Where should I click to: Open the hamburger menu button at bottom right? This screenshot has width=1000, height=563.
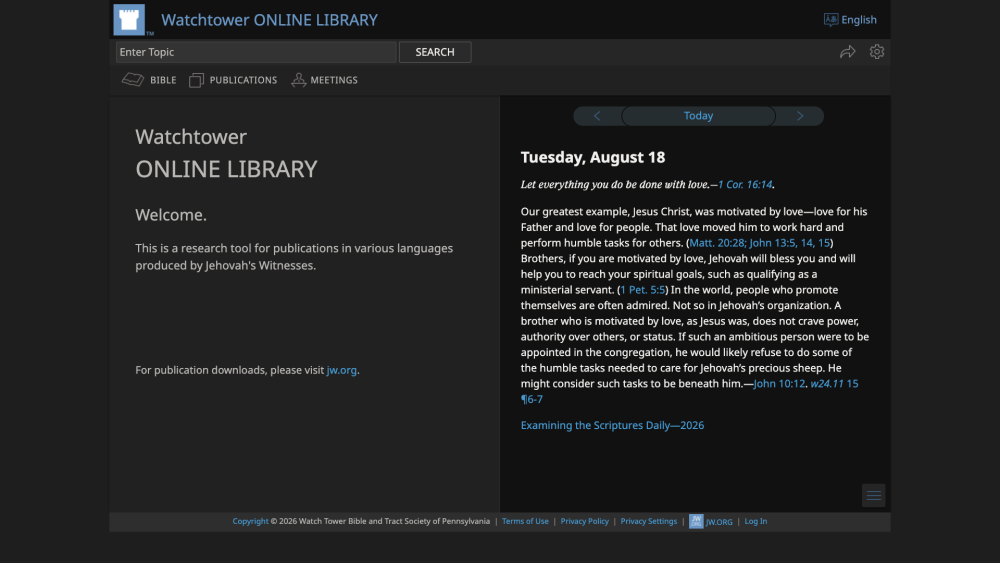[x=874, y=495]
